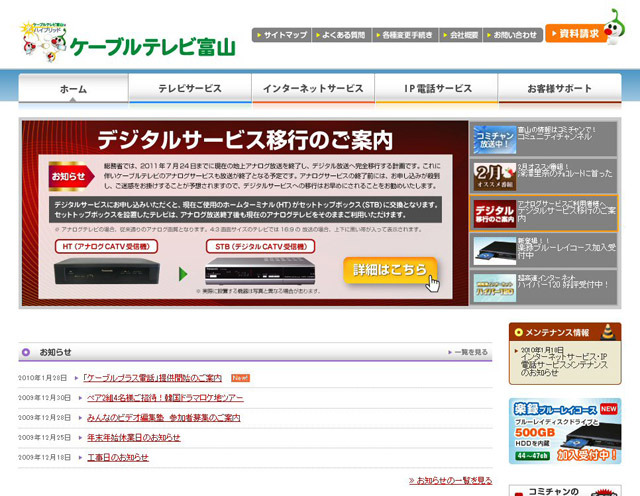This screenshot has height=496, width=640.
Task: Click the コミチャンの banner at page bottom
Action: click(565, 490)
